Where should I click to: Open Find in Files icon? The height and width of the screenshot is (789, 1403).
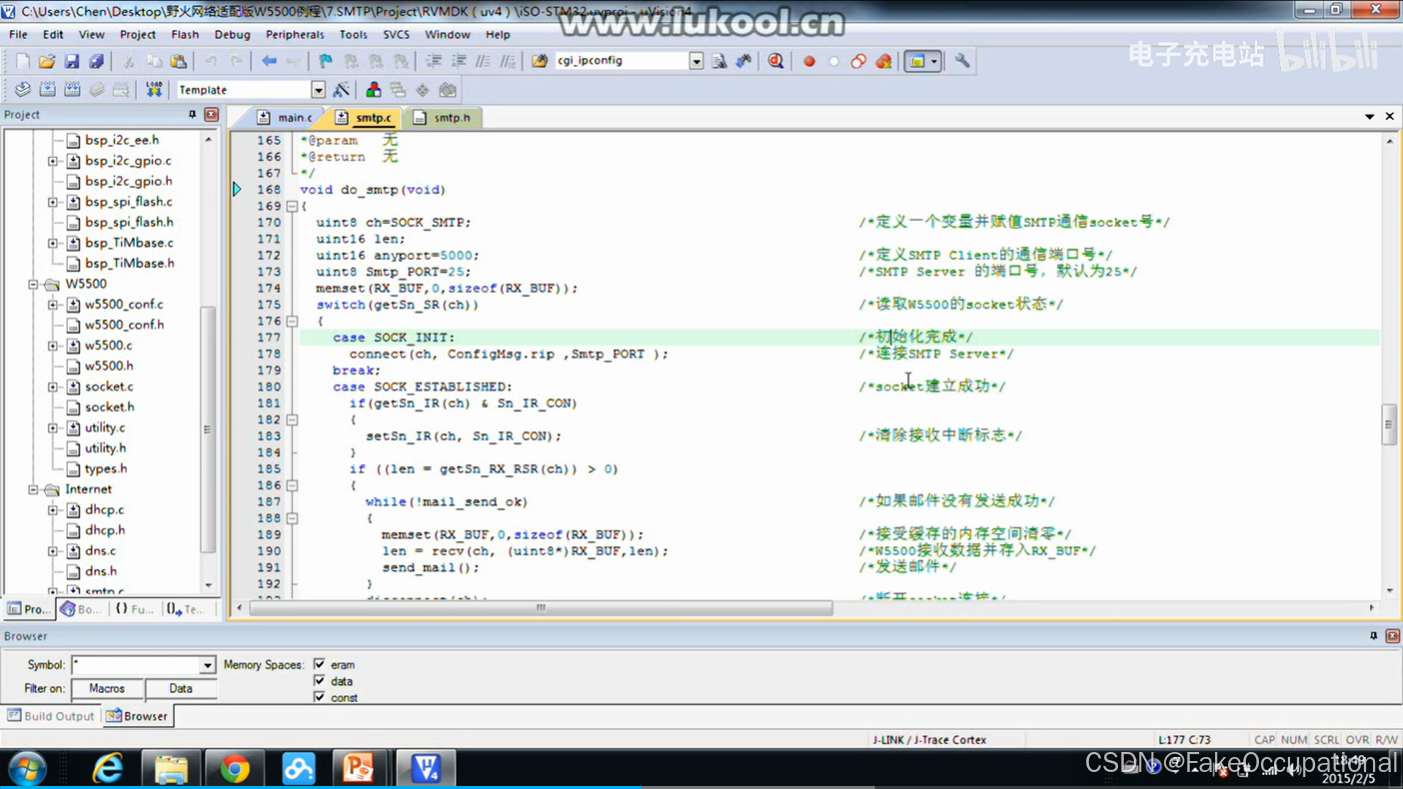pos(539,61)
